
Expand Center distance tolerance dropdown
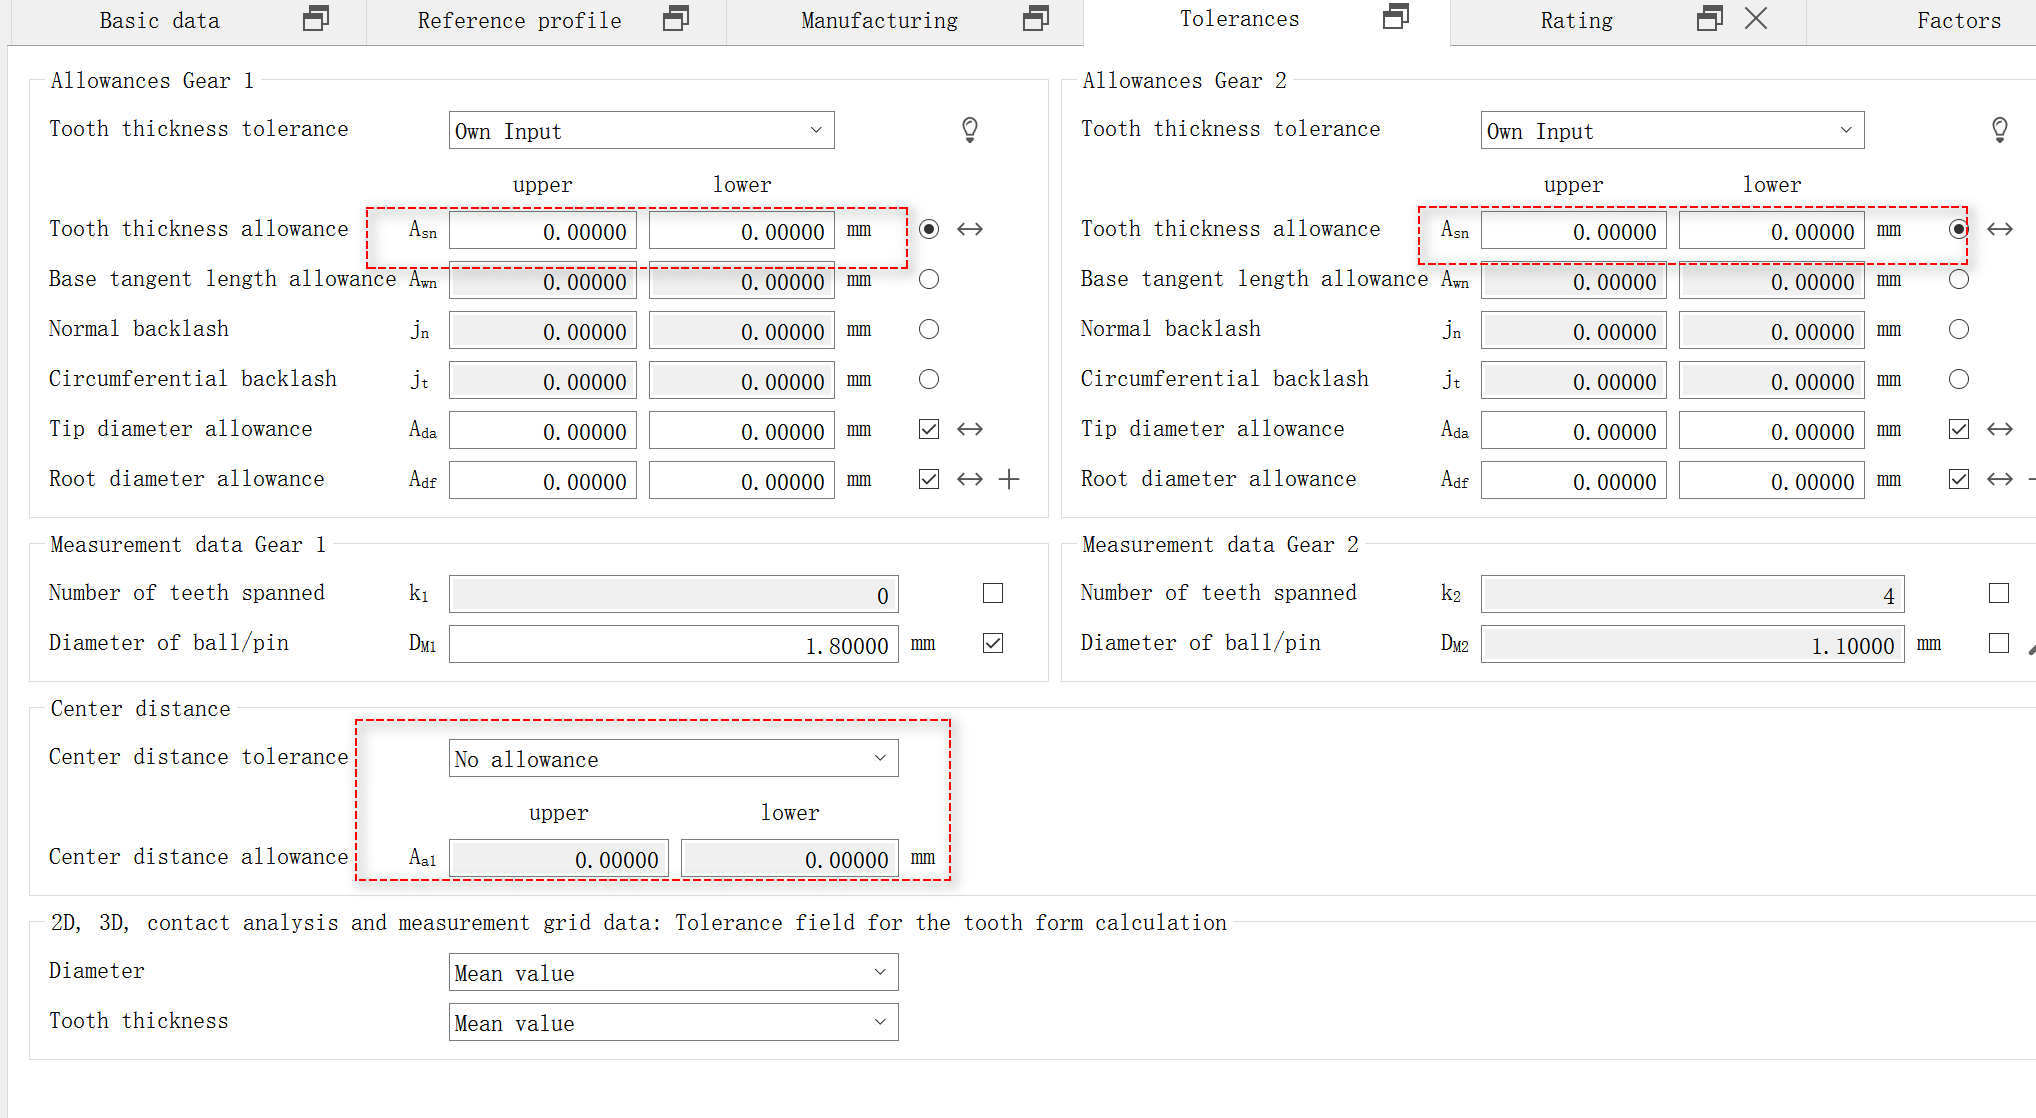(673, 759)
